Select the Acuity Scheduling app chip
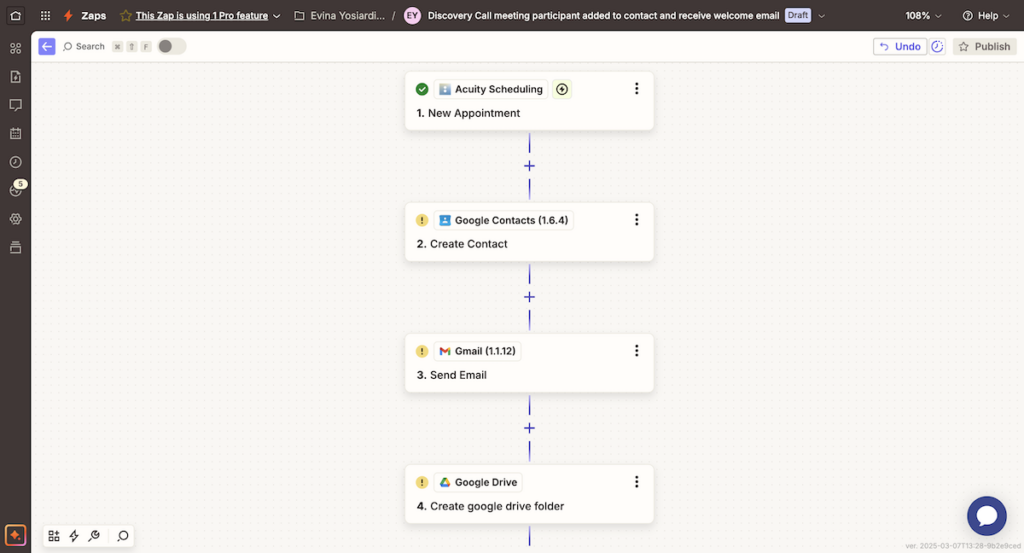The image size is (1024, 553). click(x=491, y=89)
